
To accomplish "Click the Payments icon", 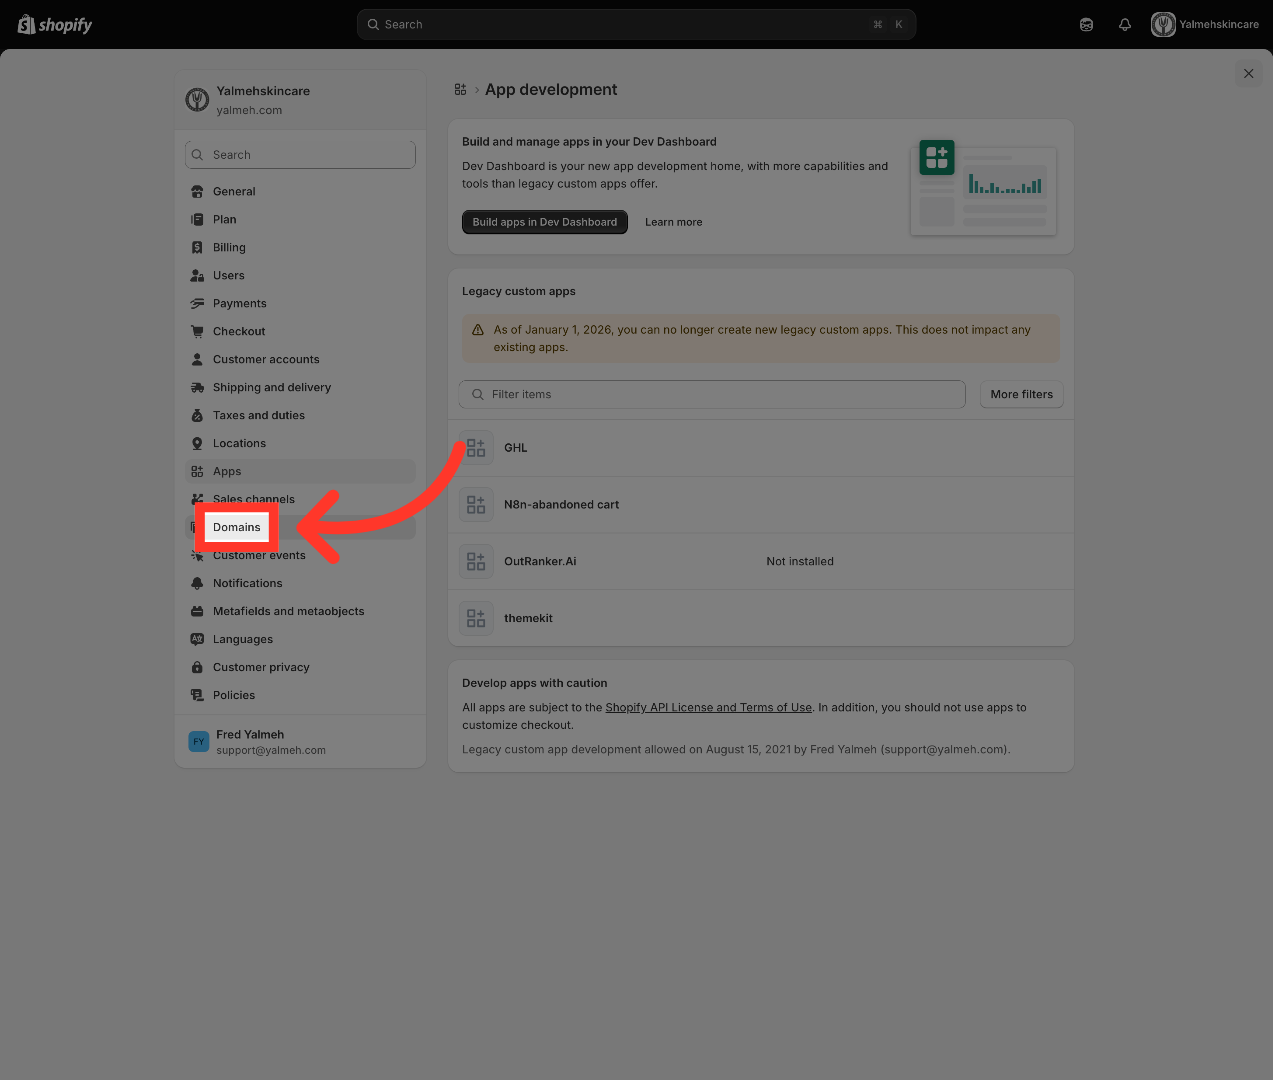I will click(x=197, y=303).
